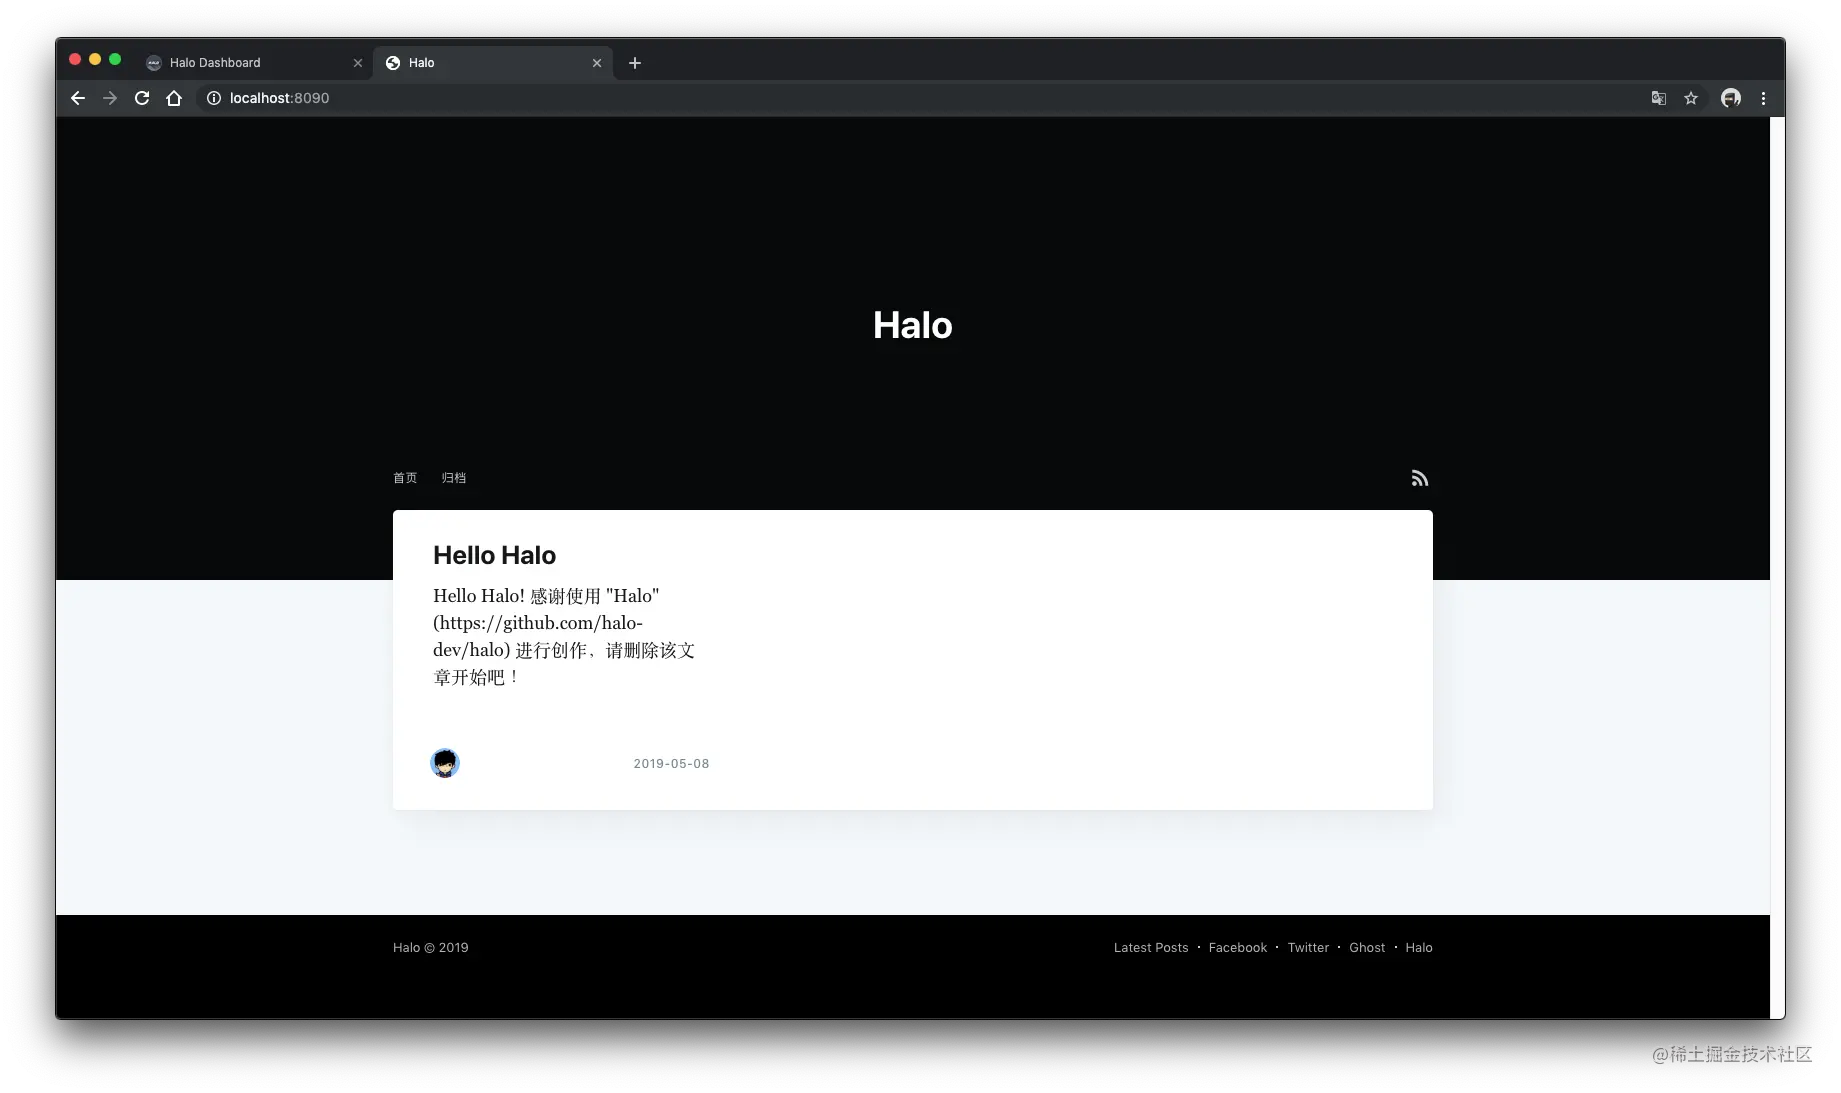This screenshot has height=1093, width=1841.
Task: Switch to the Halo Dashboard tab
Action: [x=253, y=63]
